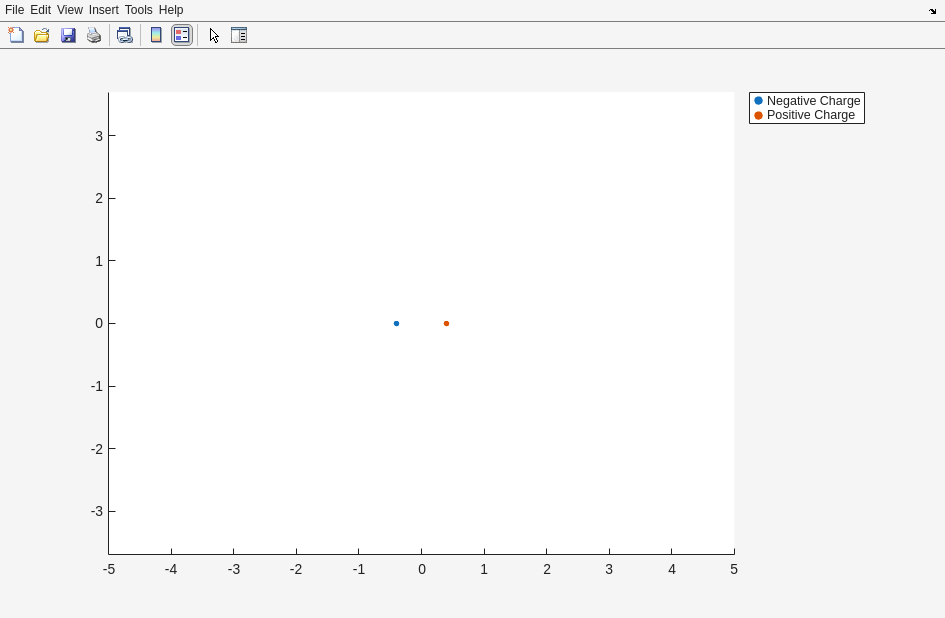Select the blue negative charge point on plot
This screenshot has height=618, width=945.
tap(396, 323)
